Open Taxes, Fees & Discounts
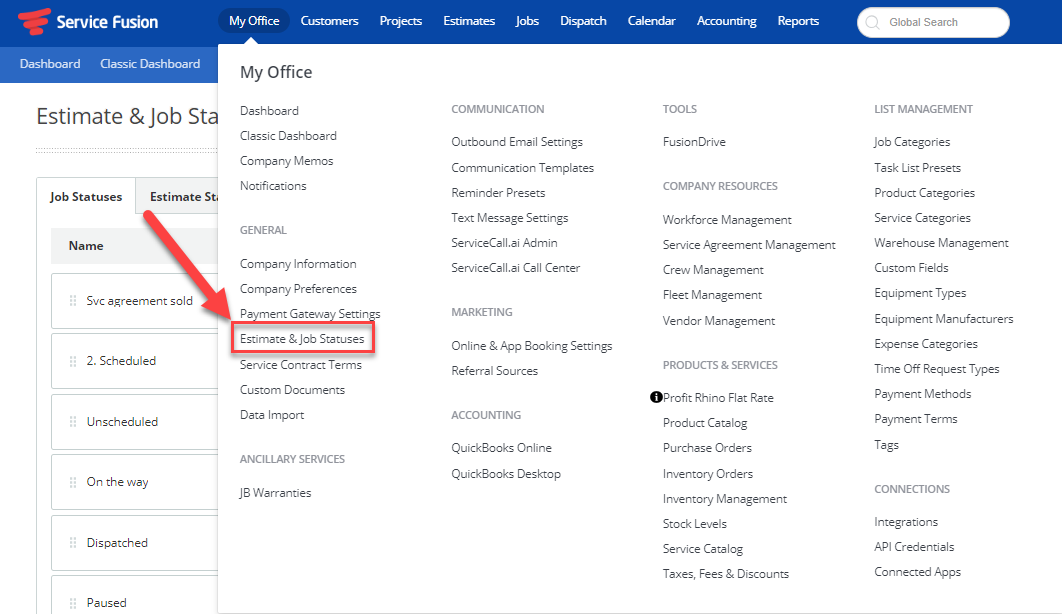 point(725,574)
